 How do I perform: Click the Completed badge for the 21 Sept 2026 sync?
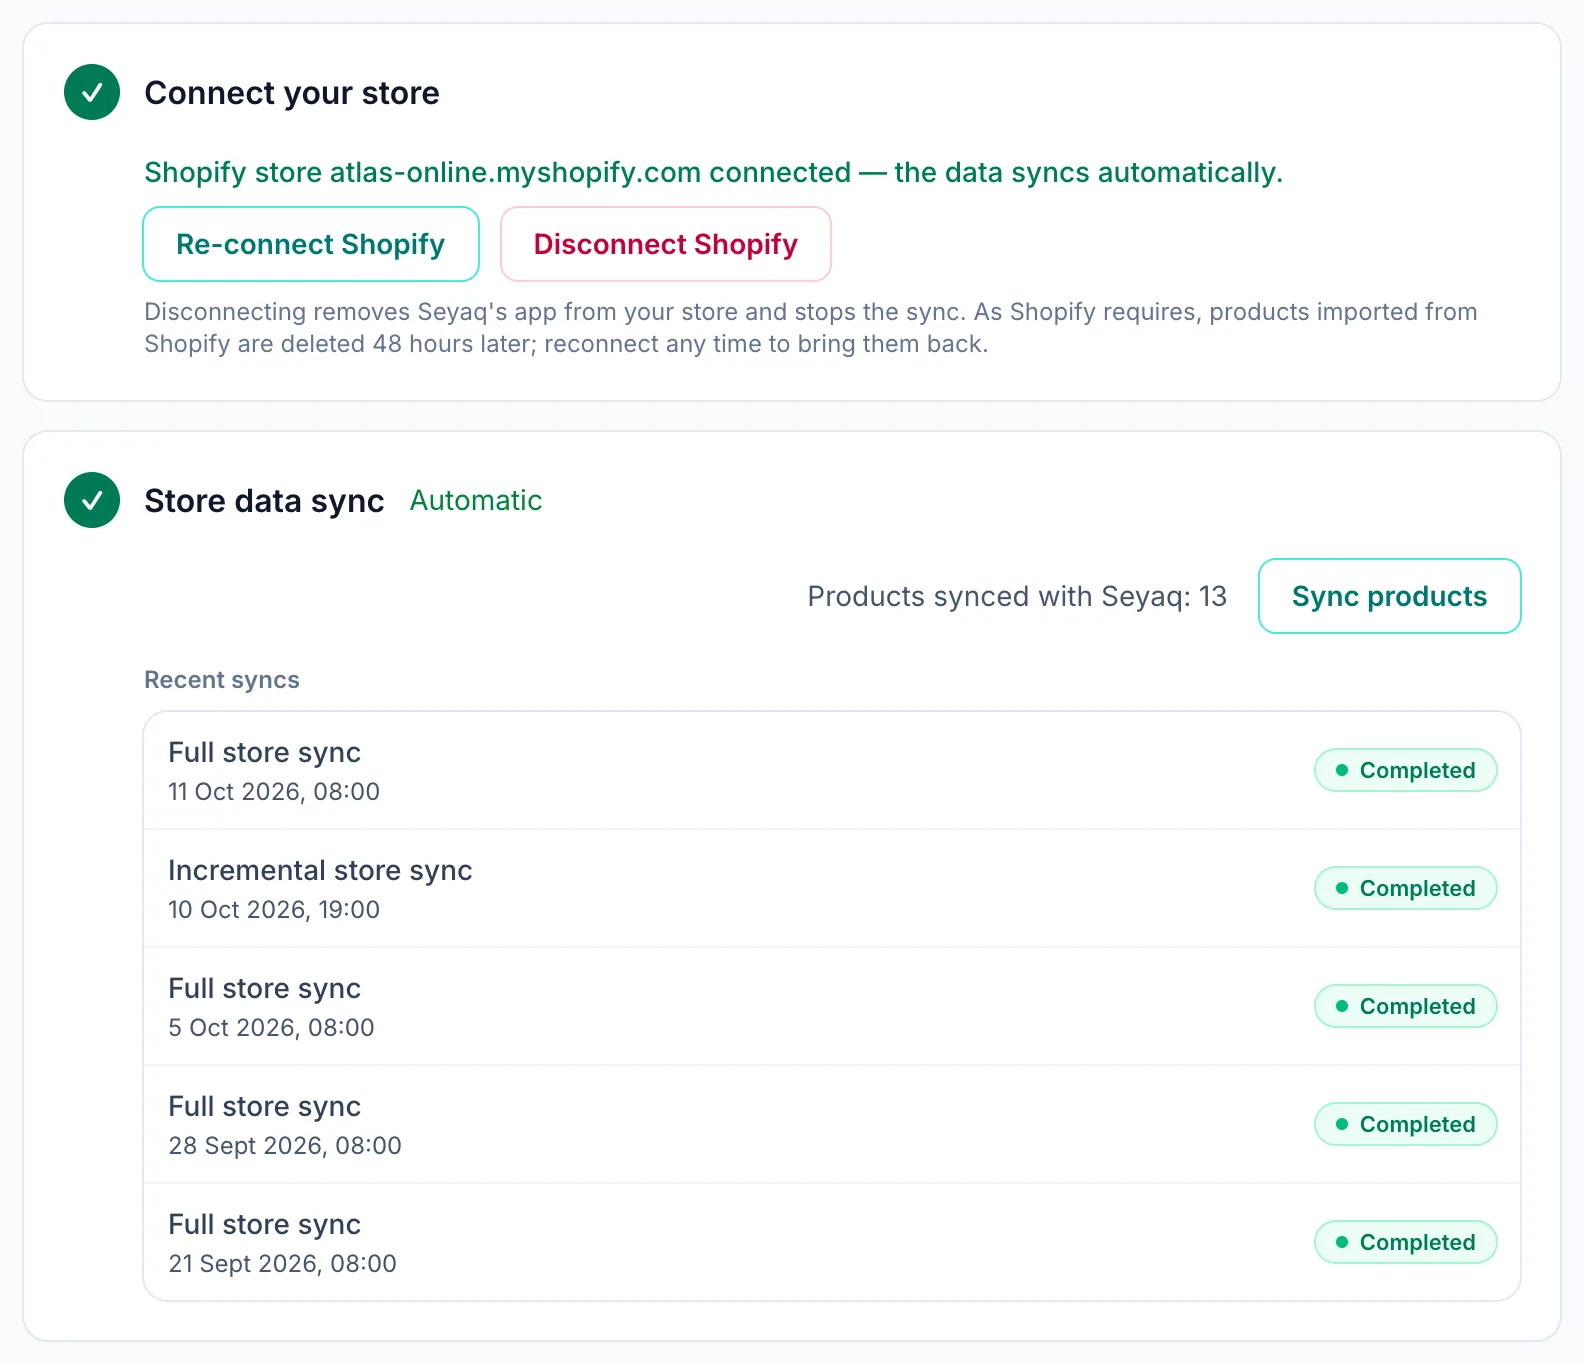click(x=1405, y=1242)
